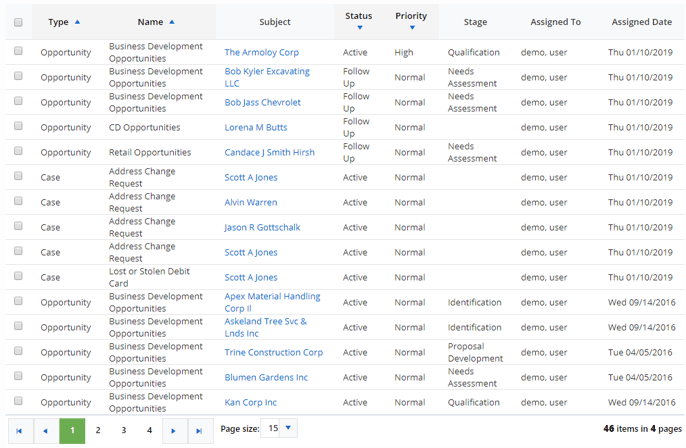Open the Bob Jass Chevrolet link
Viewport: 686px width, 448px height.
pos(262,102)
